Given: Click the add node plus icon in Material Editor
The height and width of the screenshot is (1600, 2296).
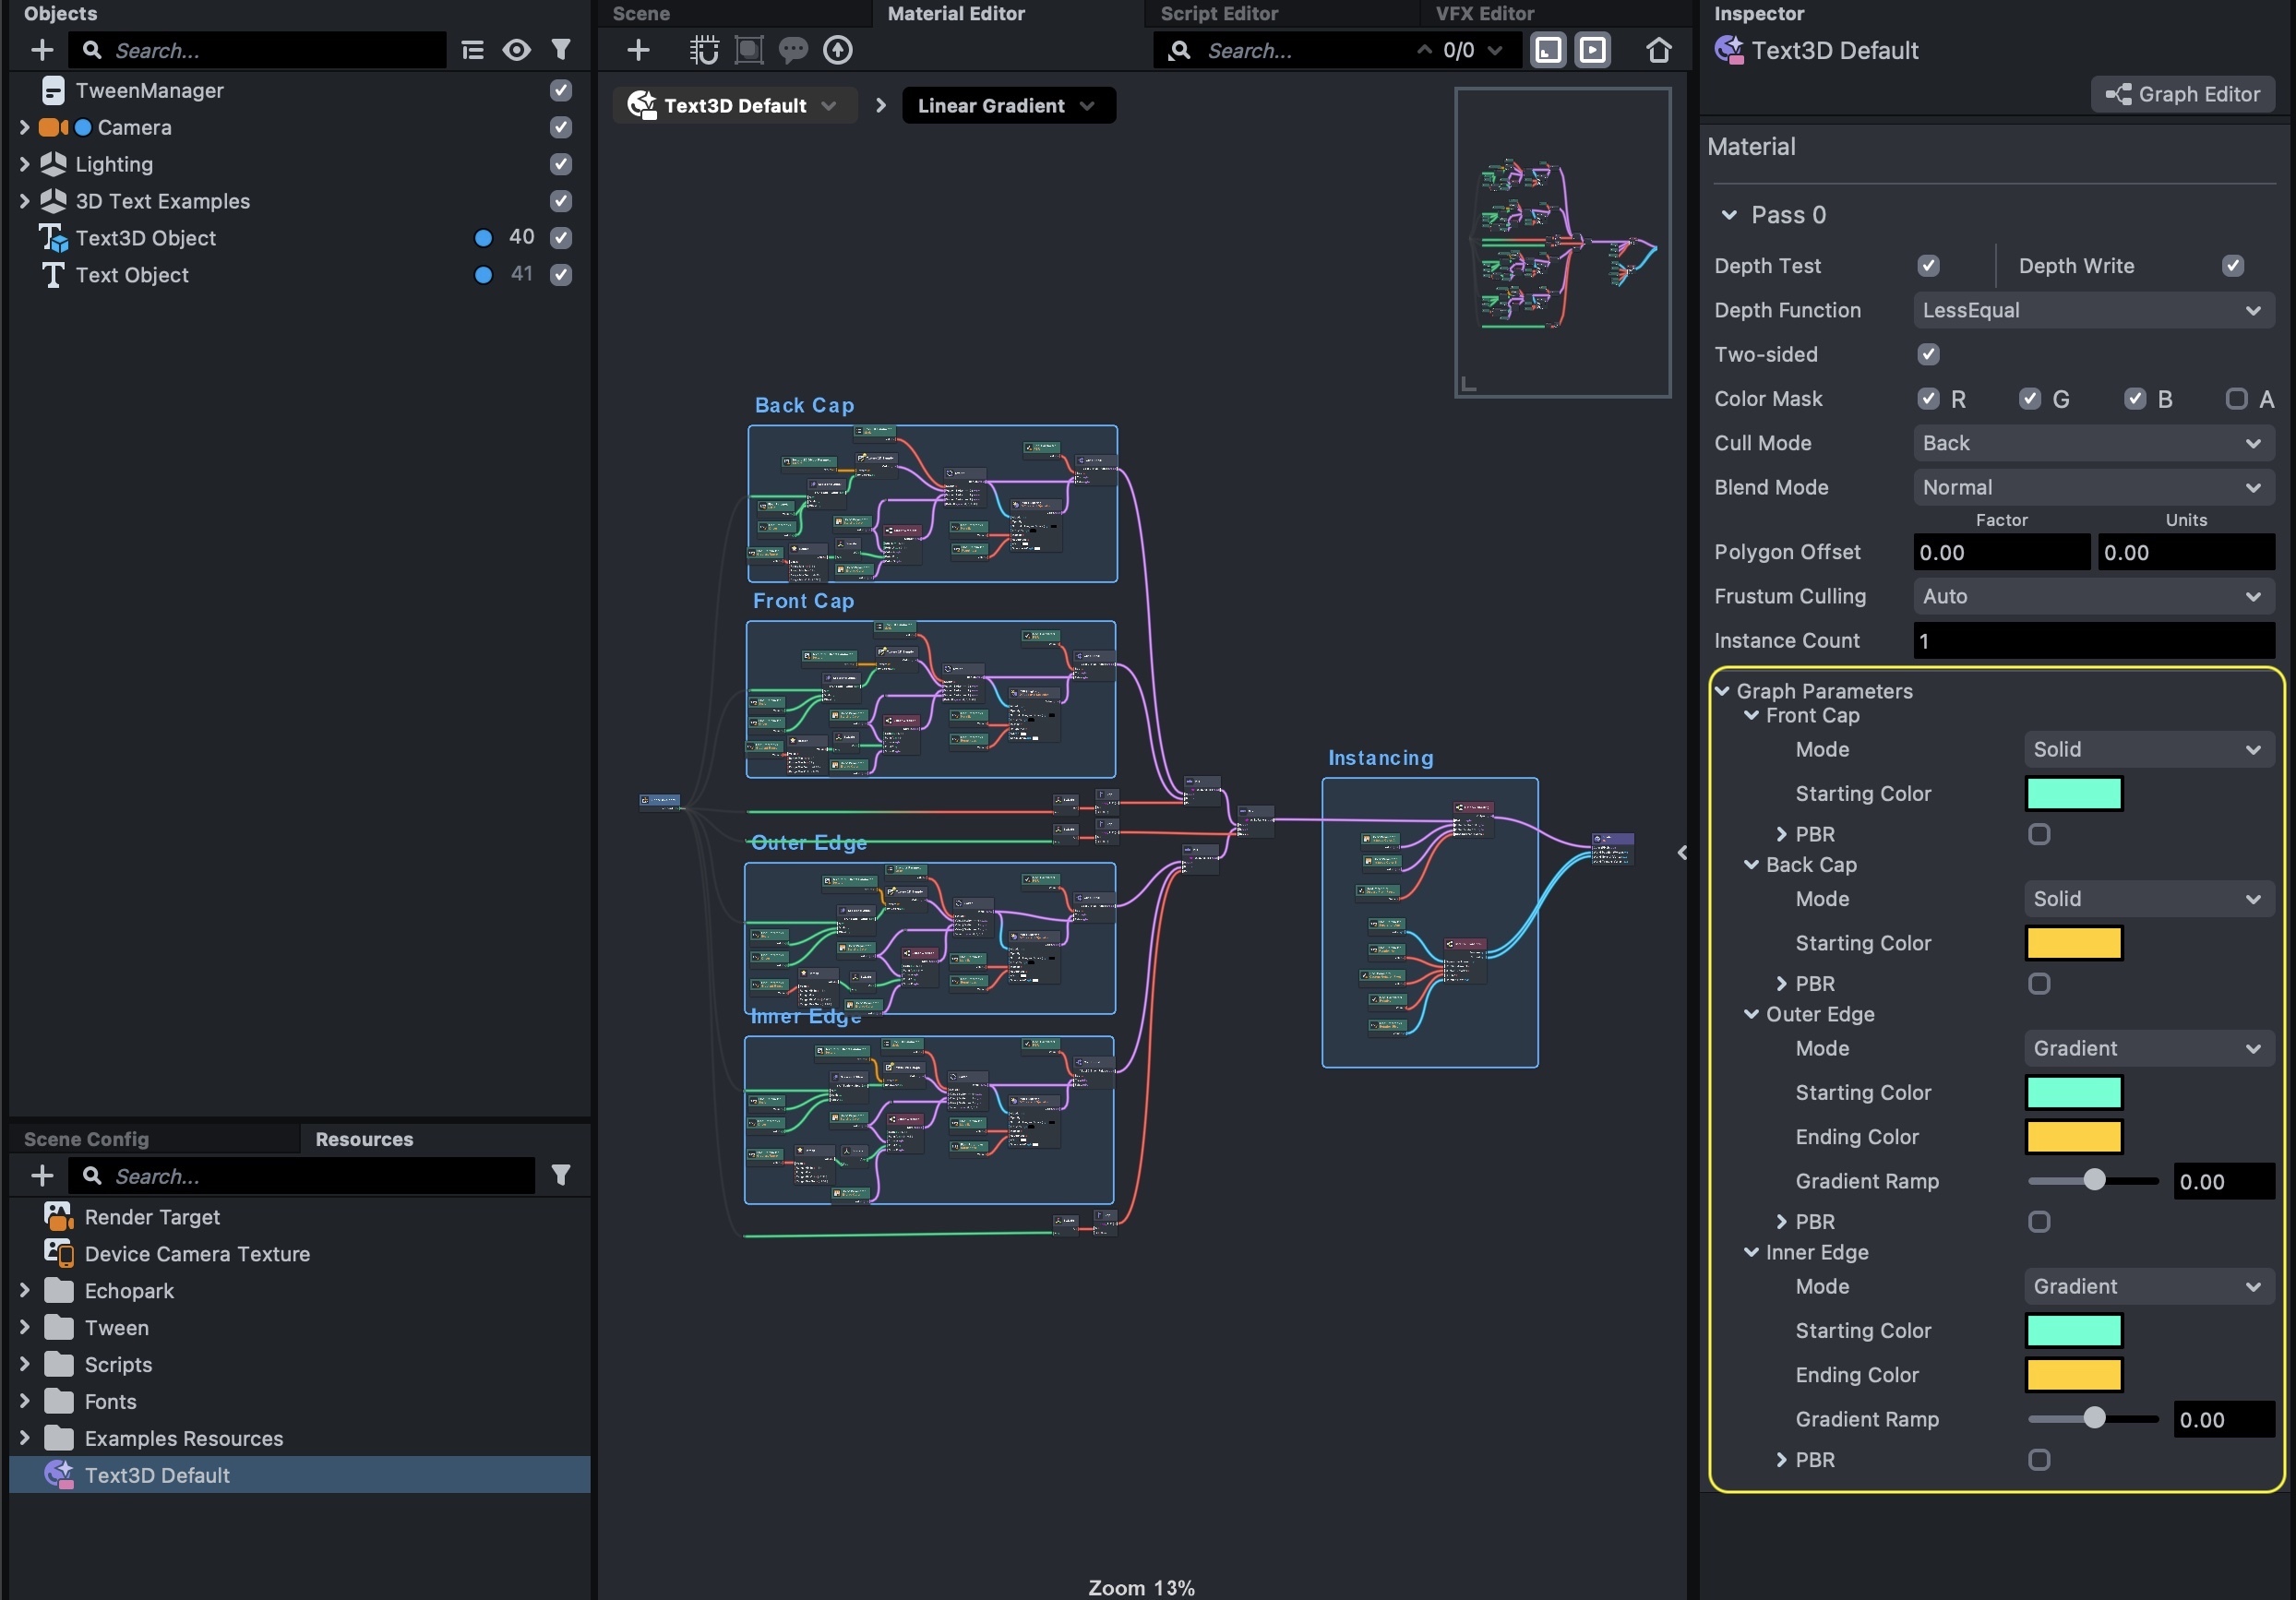Looking at the screenshot, I should [x=638, y=50].
